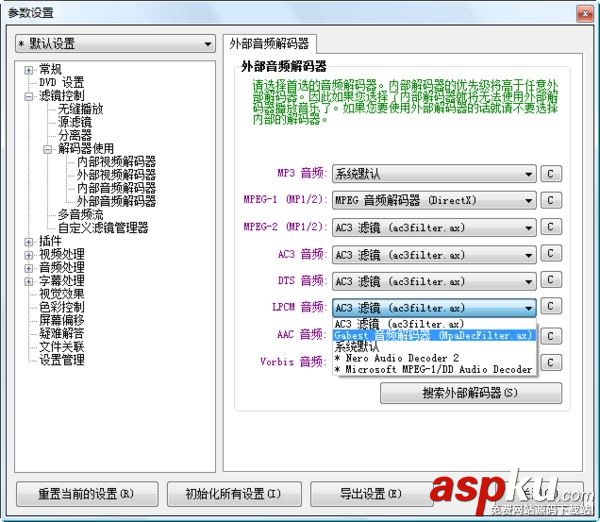Click the C button for MPEG-2

(x=551, y=227)
